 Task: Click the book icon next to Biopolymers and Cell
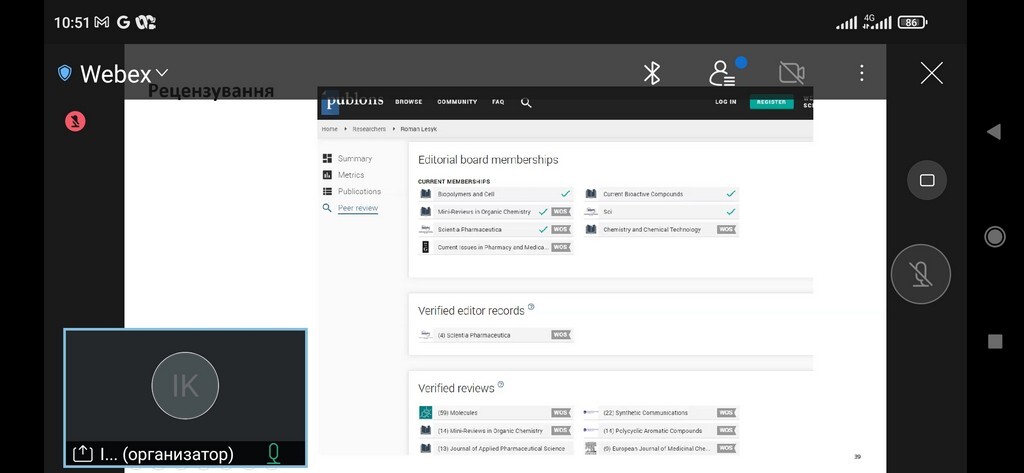pos(426,194)
